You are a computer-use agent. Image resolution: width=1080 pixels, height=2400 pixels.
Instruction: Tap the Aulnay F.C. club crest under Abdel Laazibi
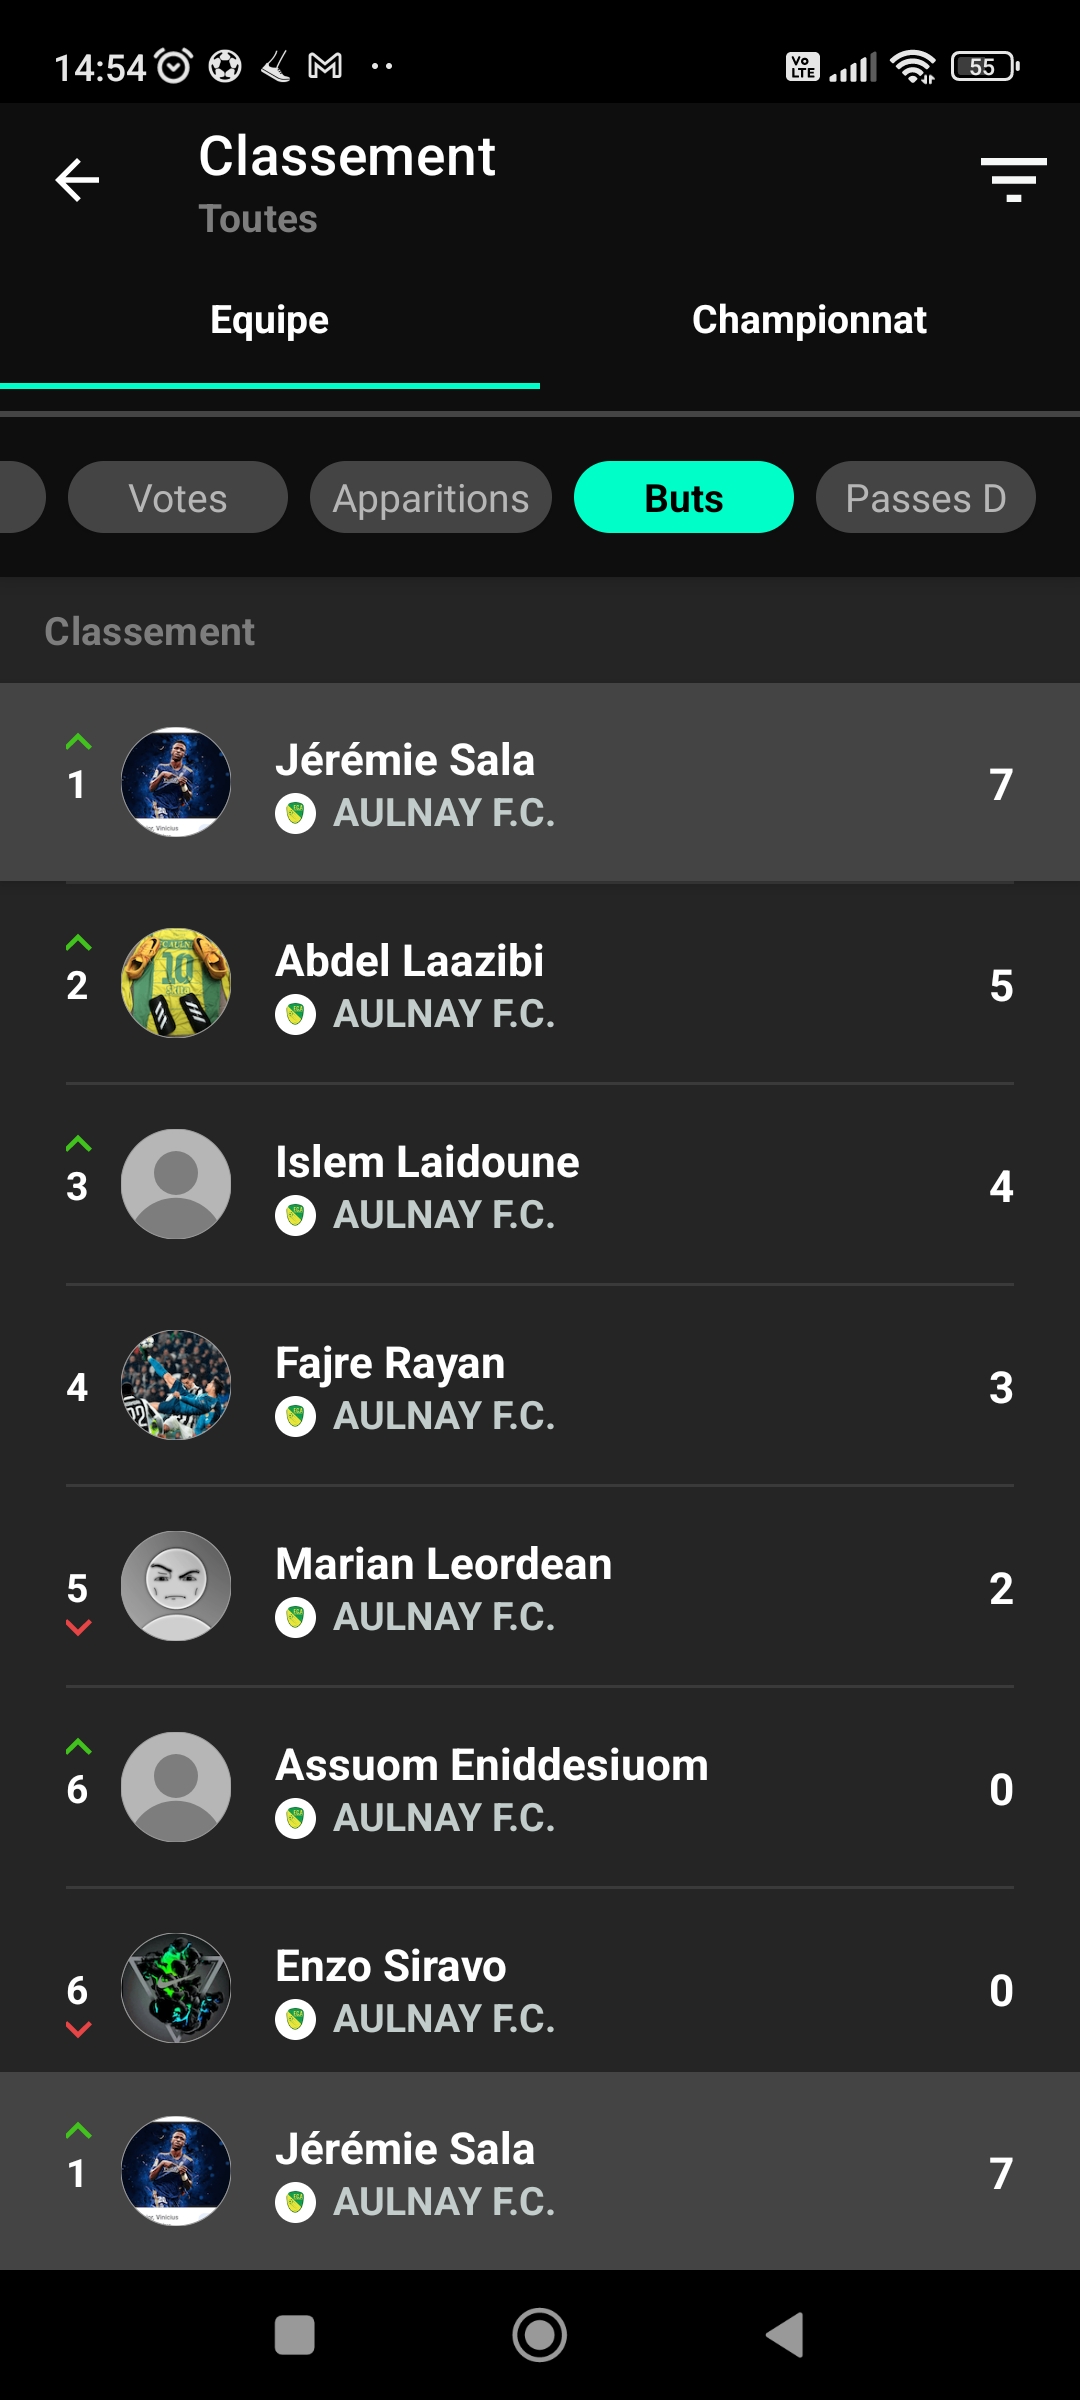(x=295, y=1015)
